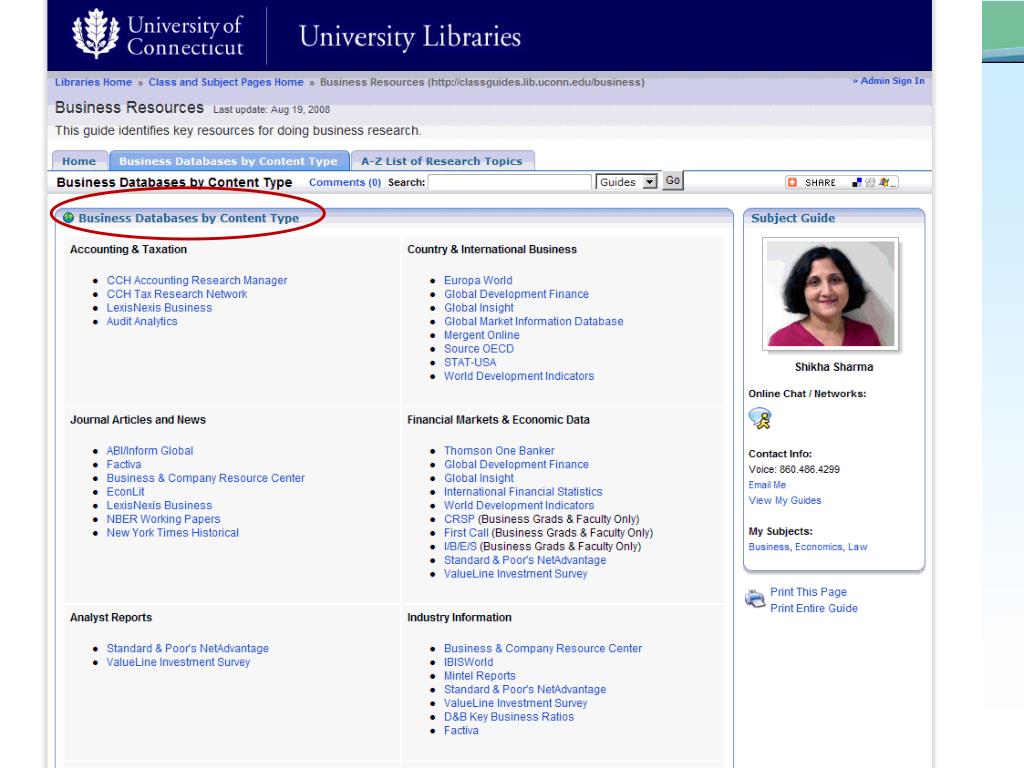
Task: Open I/B/E/S database link
Action: click(x=460, y=547)
